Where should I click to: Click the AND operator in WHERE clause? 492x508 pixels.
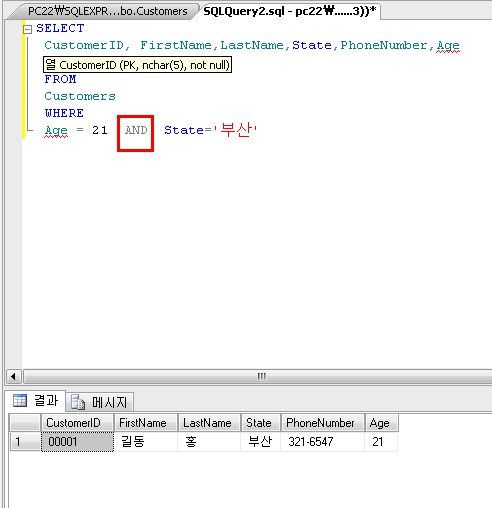coord(136,130)
